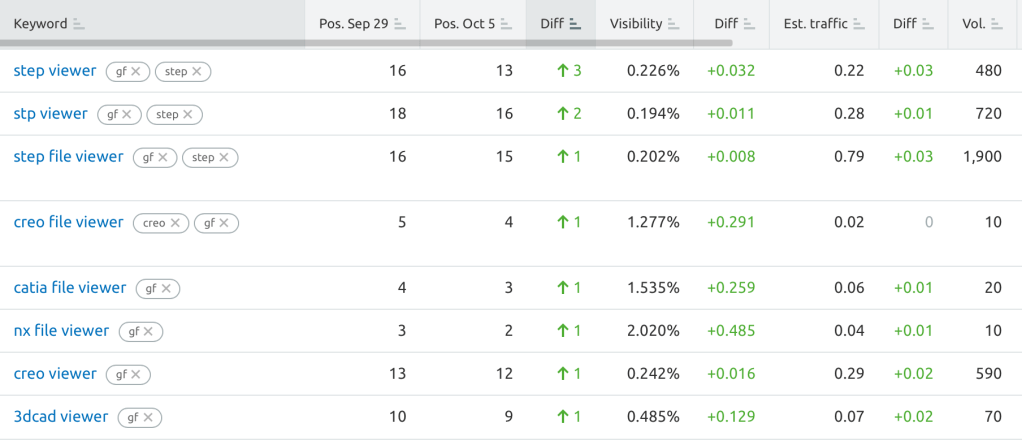Click the gf tag label on creo viewer
This screenshot has height=441, width=1022.
pos(121,375)
